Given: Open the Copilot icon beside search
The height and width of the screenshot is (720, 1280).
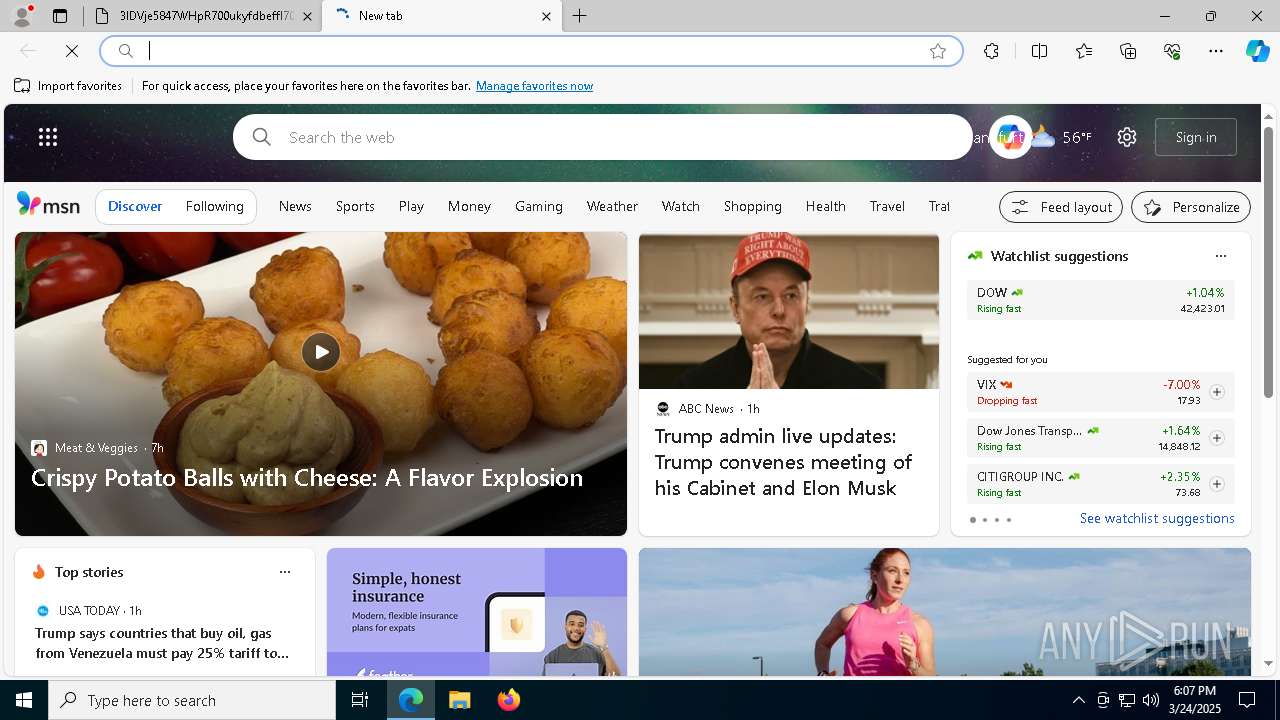Looking at the screenshot, I should click(x=1010, y=137).
